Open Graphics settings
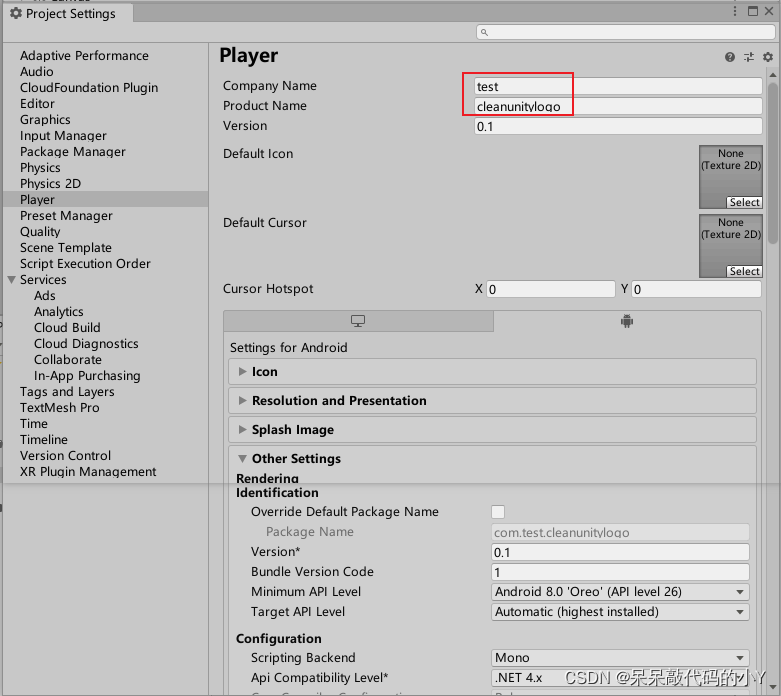The height and width of the screenshot is (696, 781). pos(45,120)
